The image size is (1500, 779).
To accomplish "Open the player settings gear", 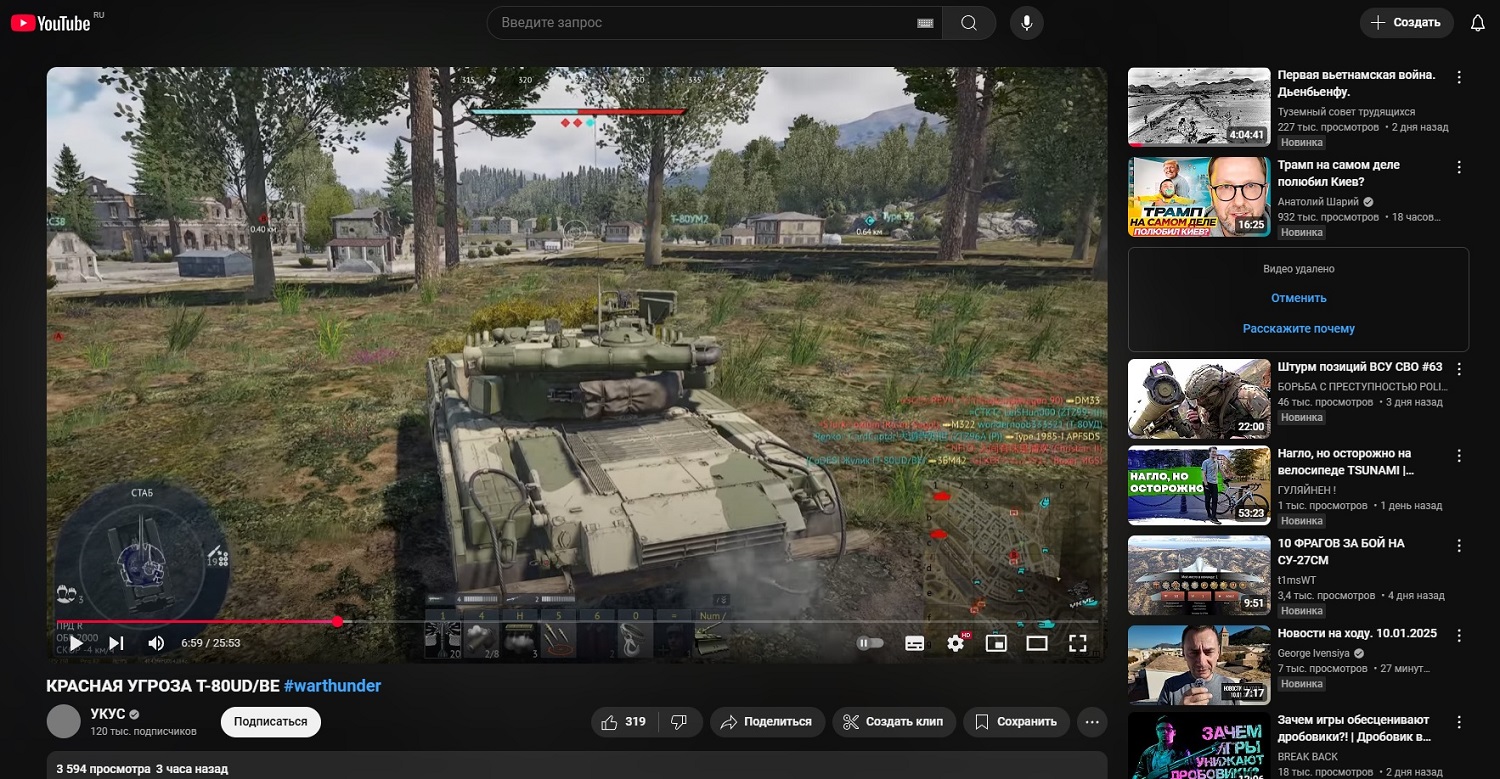I will [x=956, y=643].
